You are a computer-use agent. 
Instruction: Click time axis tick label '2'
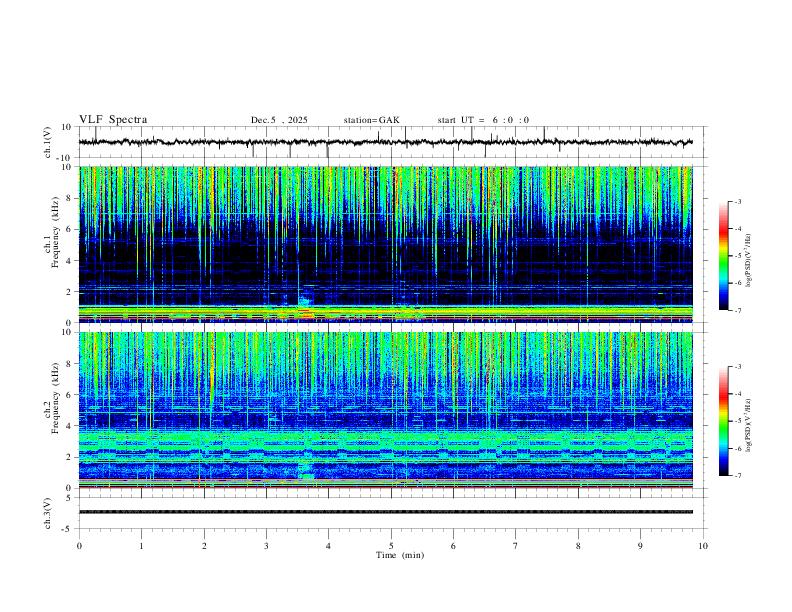(x=204, y=546)
